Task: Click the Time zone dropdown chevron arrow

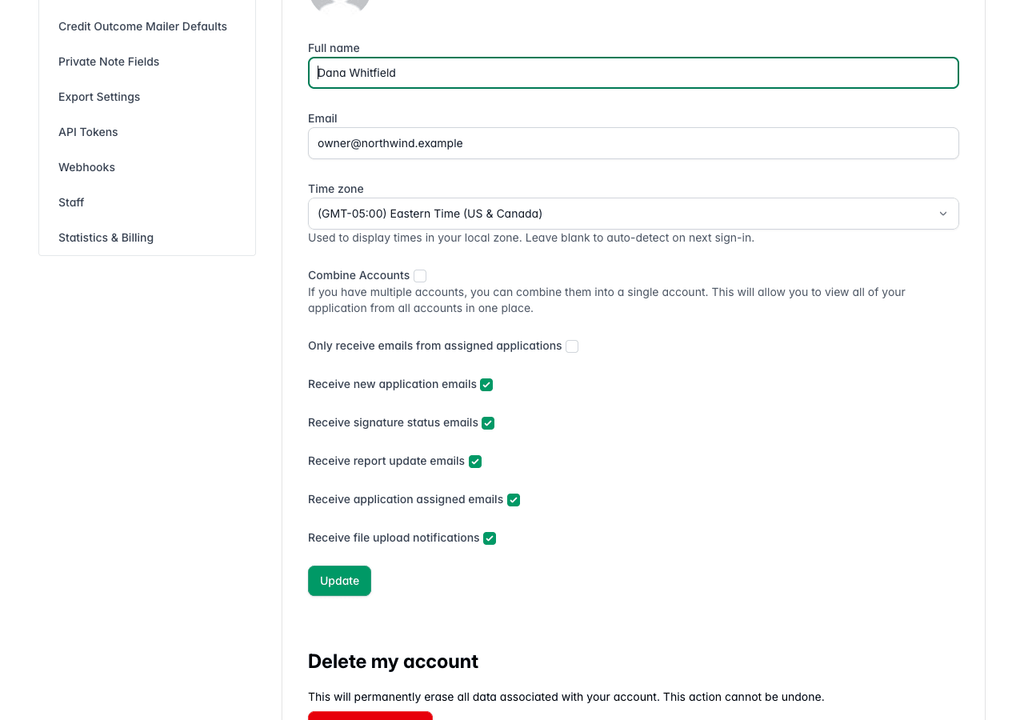Action: tap(942, 214)
